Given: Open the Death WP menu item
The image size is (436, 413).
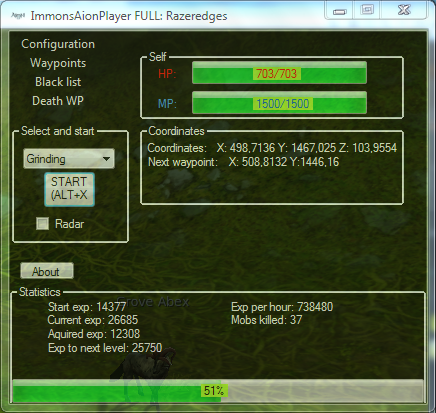Looking at the screenshot, I should click(x=58, y=101).
